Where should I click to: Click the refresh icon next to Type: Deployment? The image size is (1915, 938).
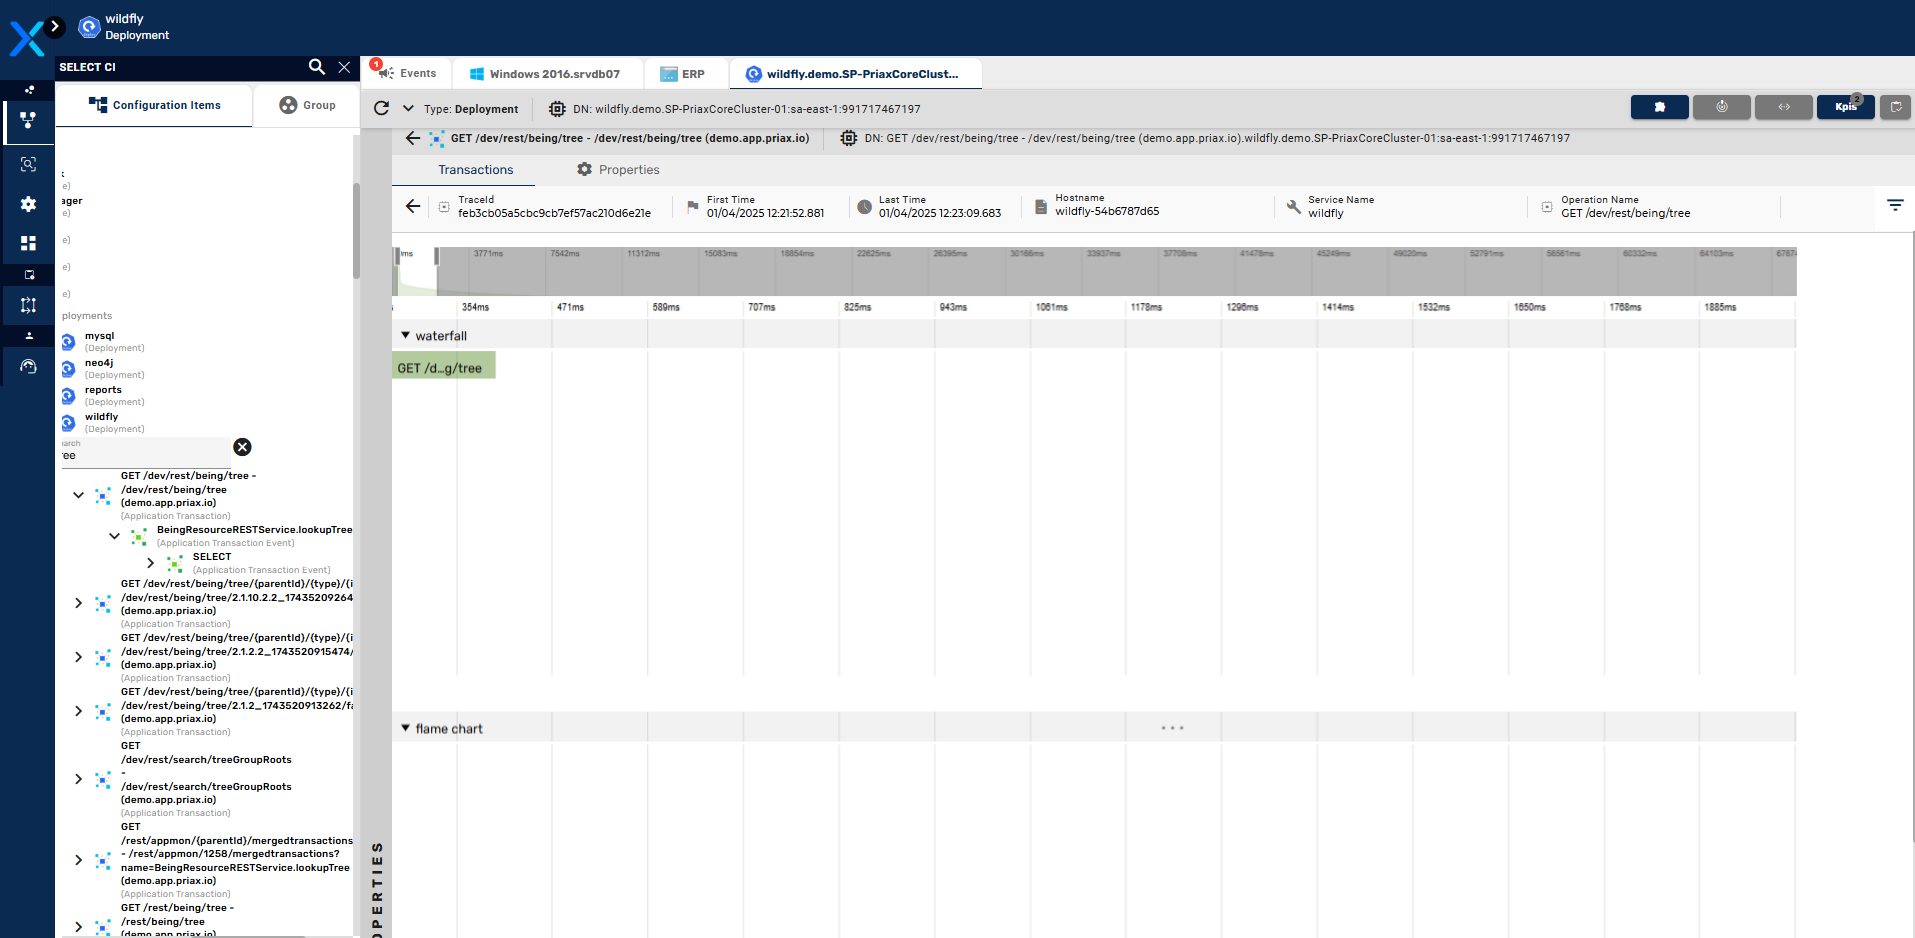[381, 108]
